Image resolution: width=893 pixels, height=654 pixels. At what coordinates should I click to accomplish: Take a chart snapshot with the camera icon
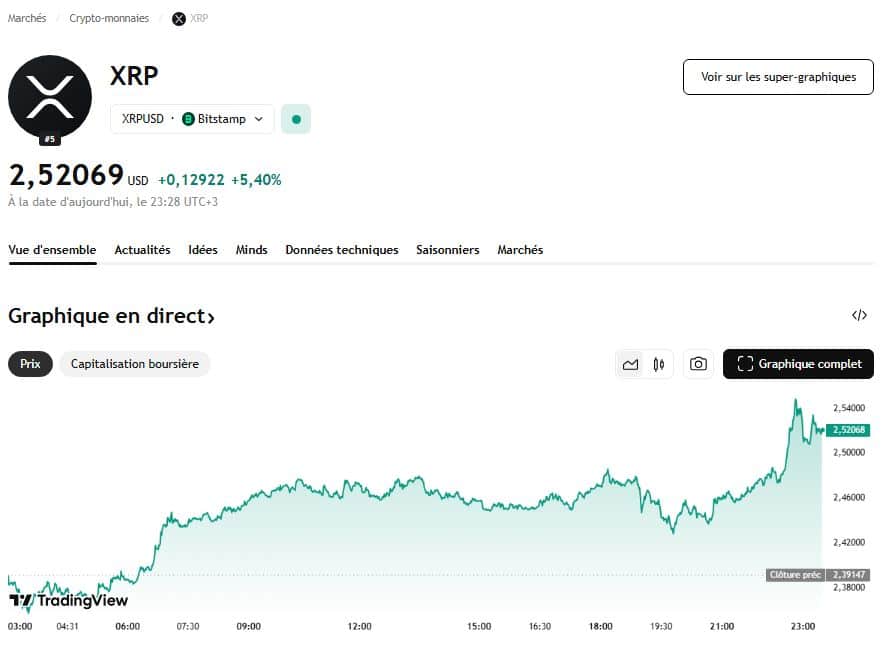pyautogui.click(x=698, y=364)
